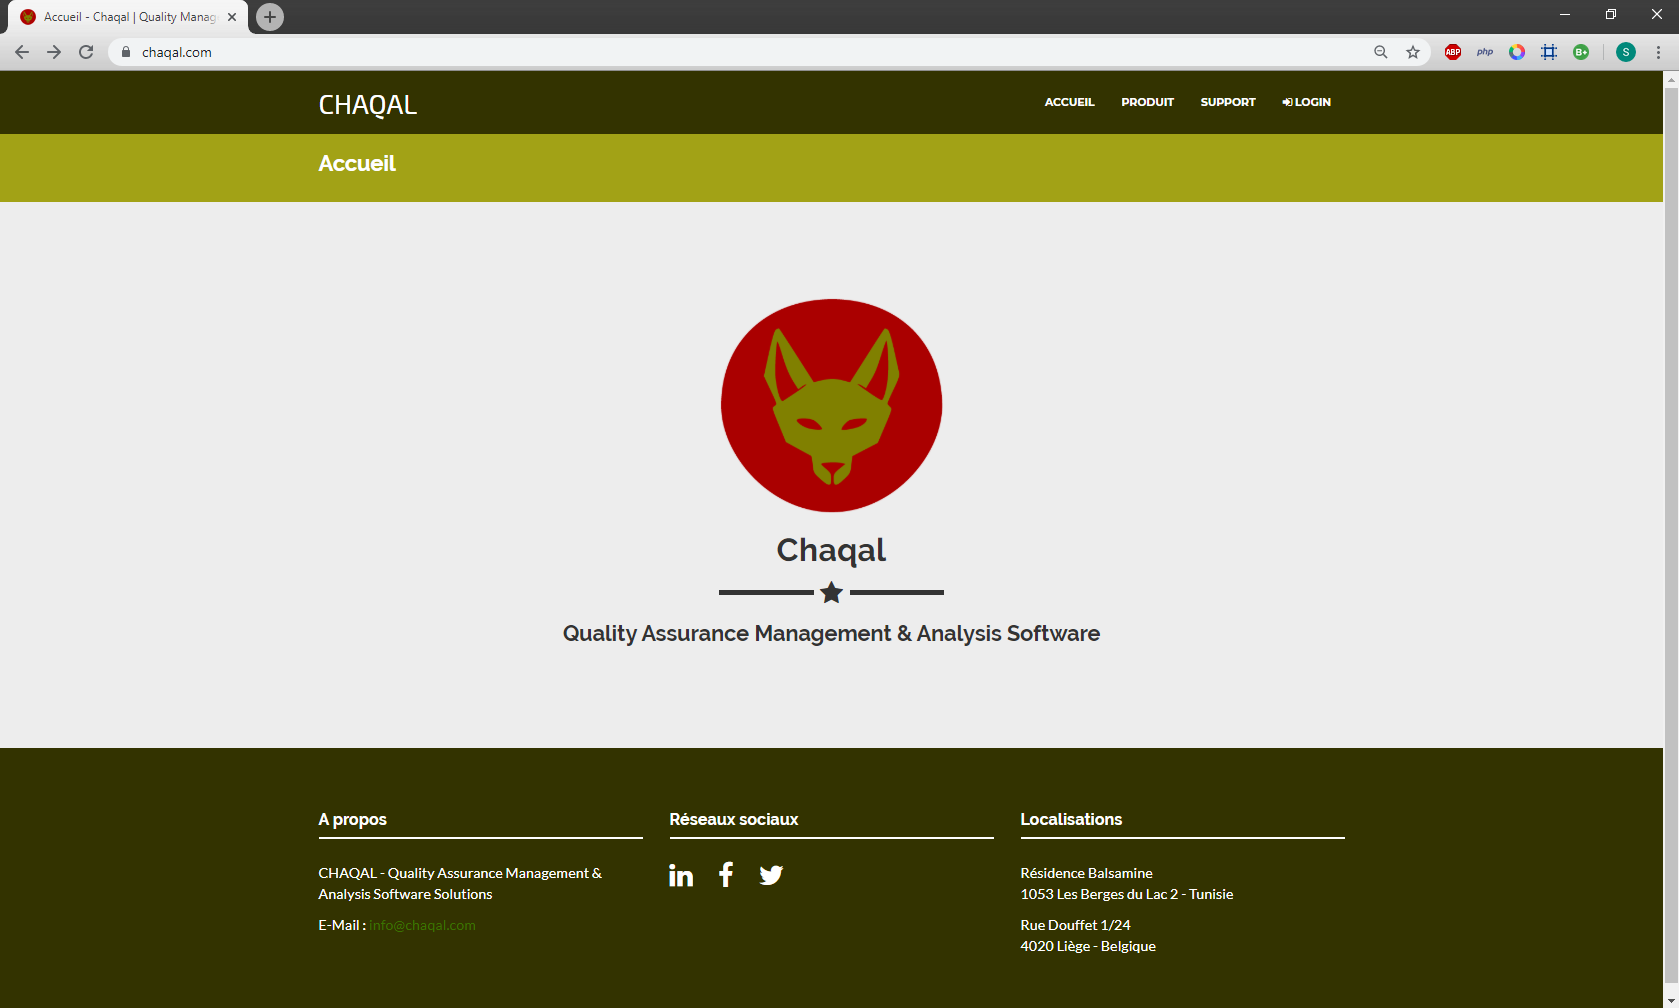Go back to previous page
The height and width of the screenshot is (1008, 1679).
[x=22, y=52]
